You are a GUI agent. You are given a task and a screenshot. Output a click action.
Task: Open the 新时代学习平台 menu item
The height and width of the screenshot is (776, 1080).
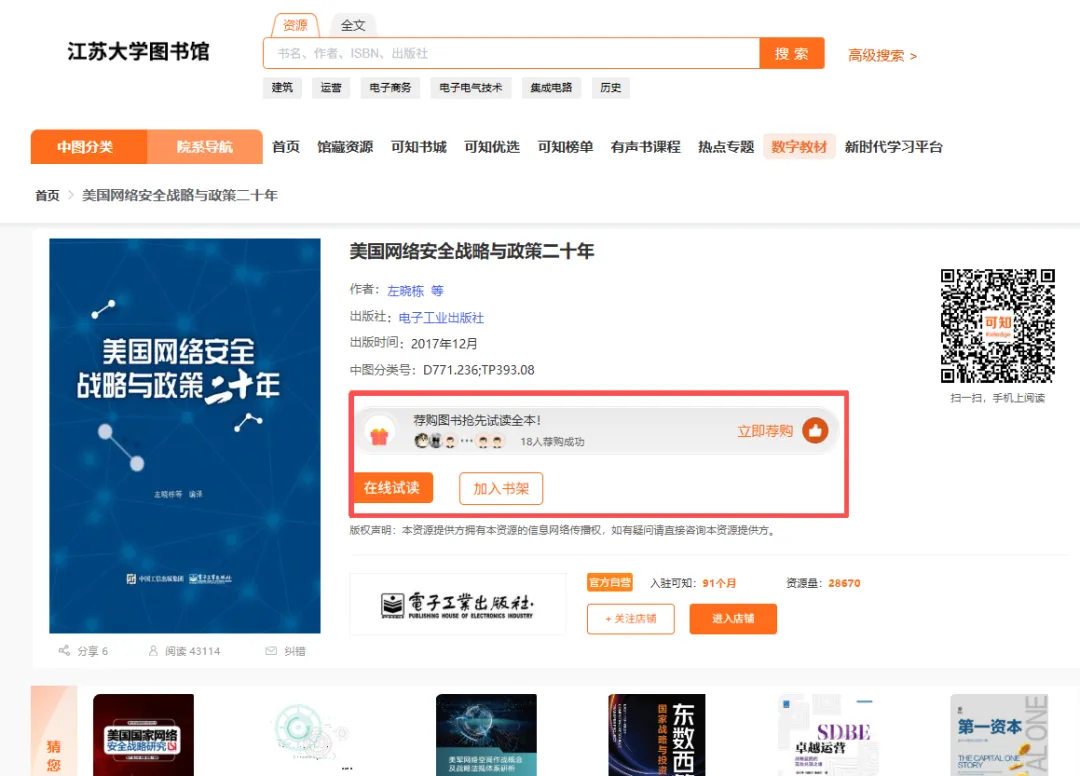tap(893, 147)
